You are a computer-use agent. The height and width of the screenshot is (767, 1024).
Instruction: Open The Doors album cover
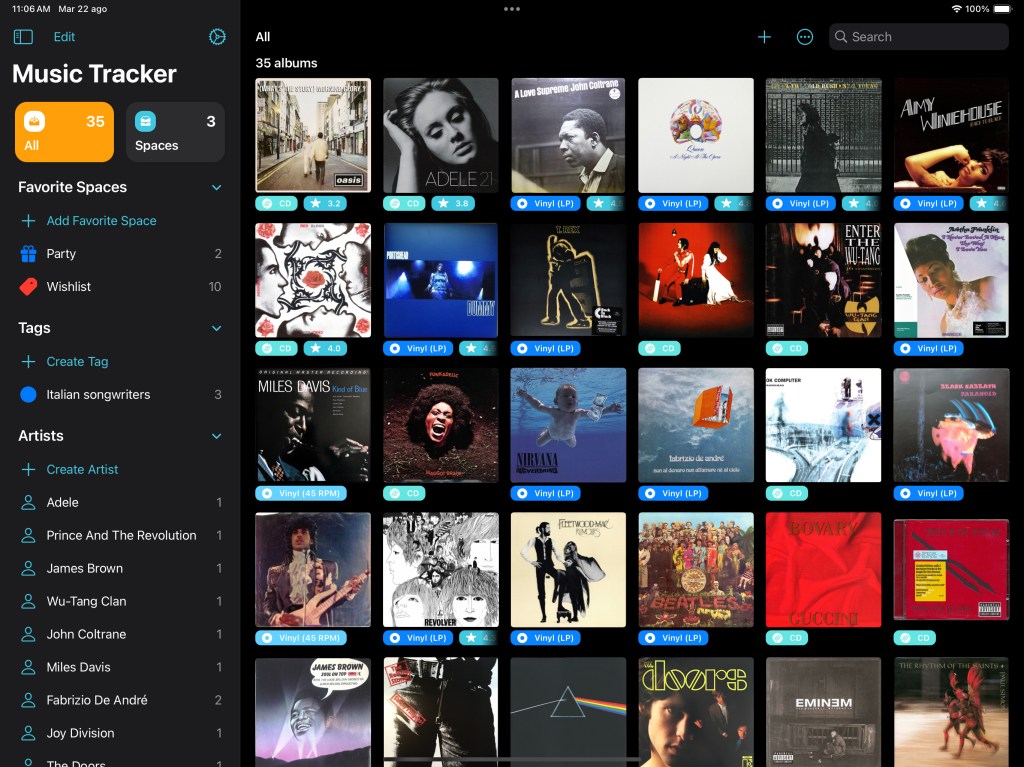(696, 712)
